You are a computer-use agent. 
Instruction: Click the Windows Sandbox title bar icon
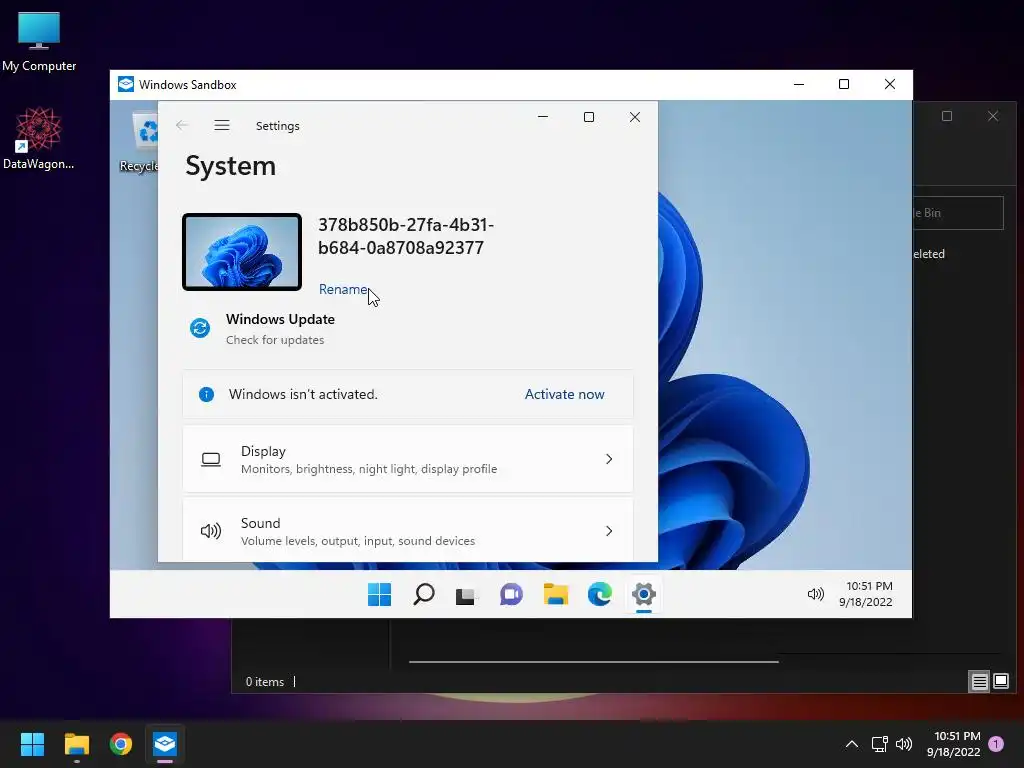[126, 84]
